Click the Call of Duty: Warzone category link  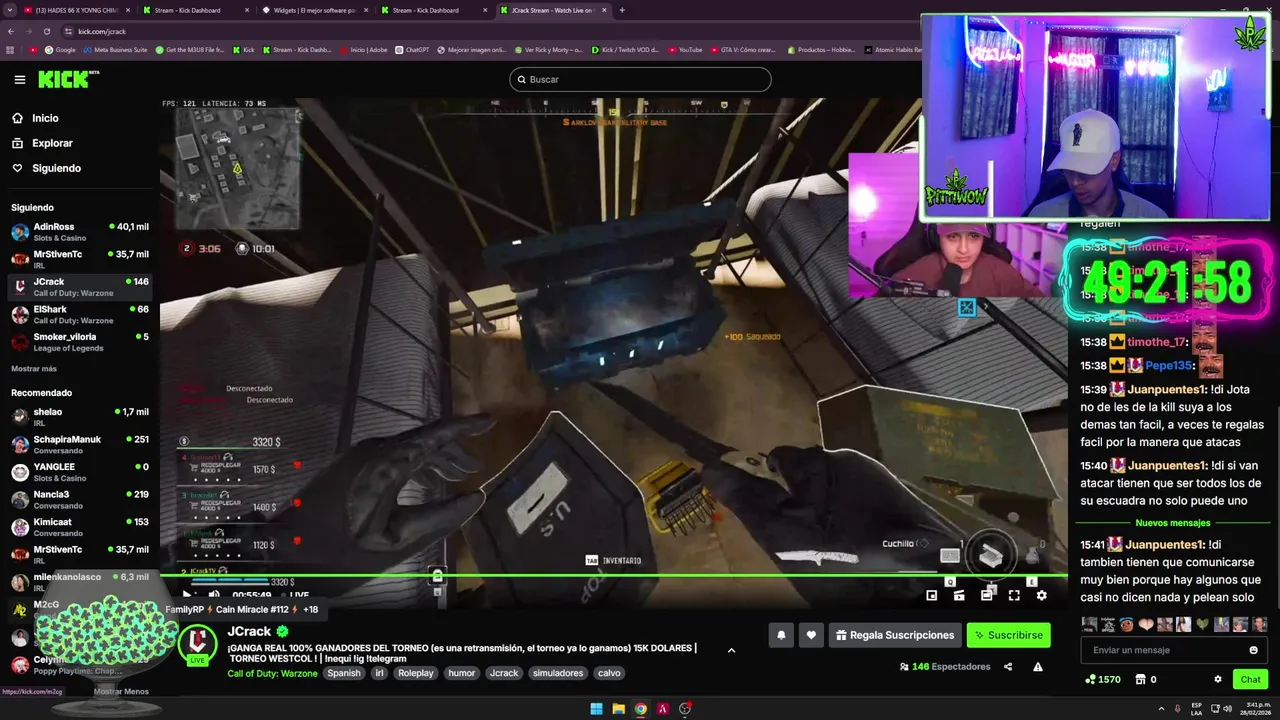(x=272, y=673)
